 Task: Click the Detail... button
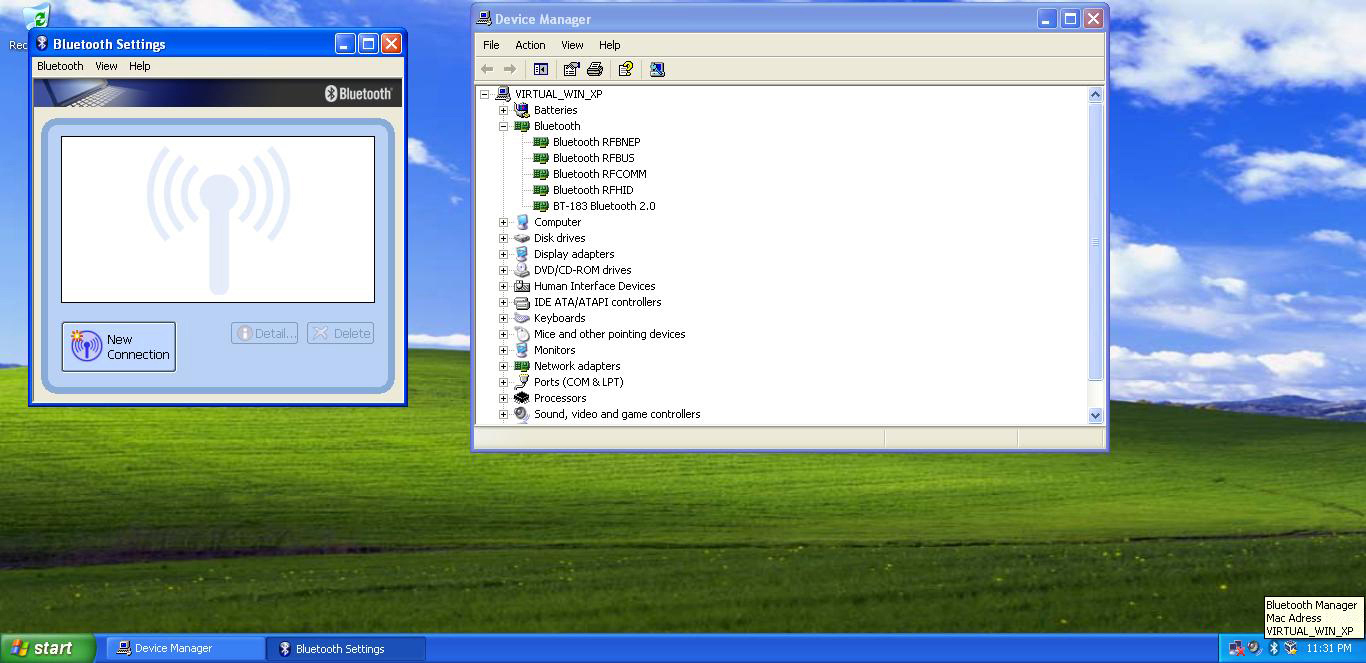pos(265,333)
